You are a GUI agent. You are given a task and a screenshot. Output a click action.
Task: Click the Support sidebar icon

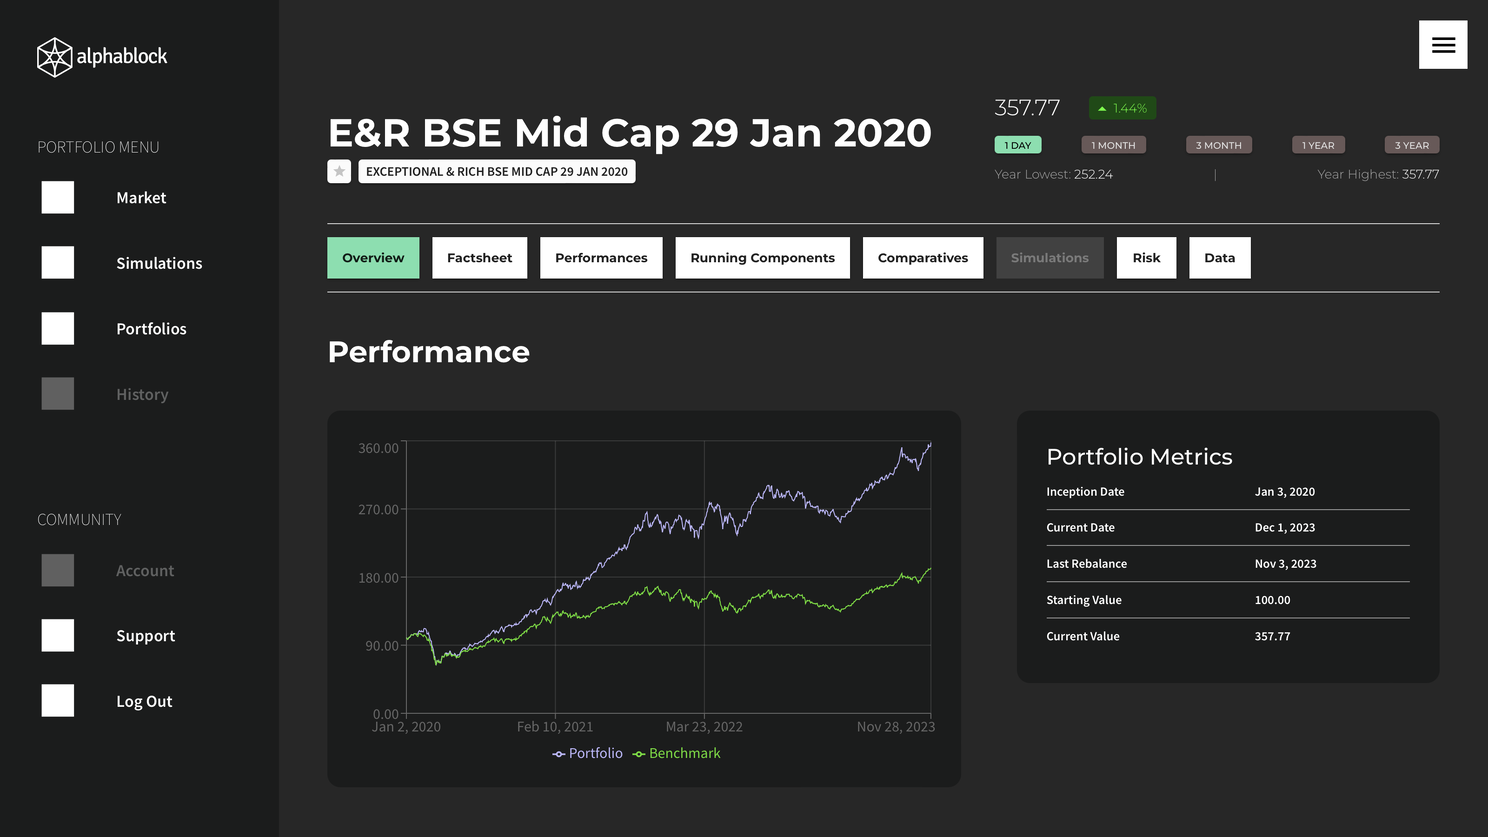click(58, 636)
